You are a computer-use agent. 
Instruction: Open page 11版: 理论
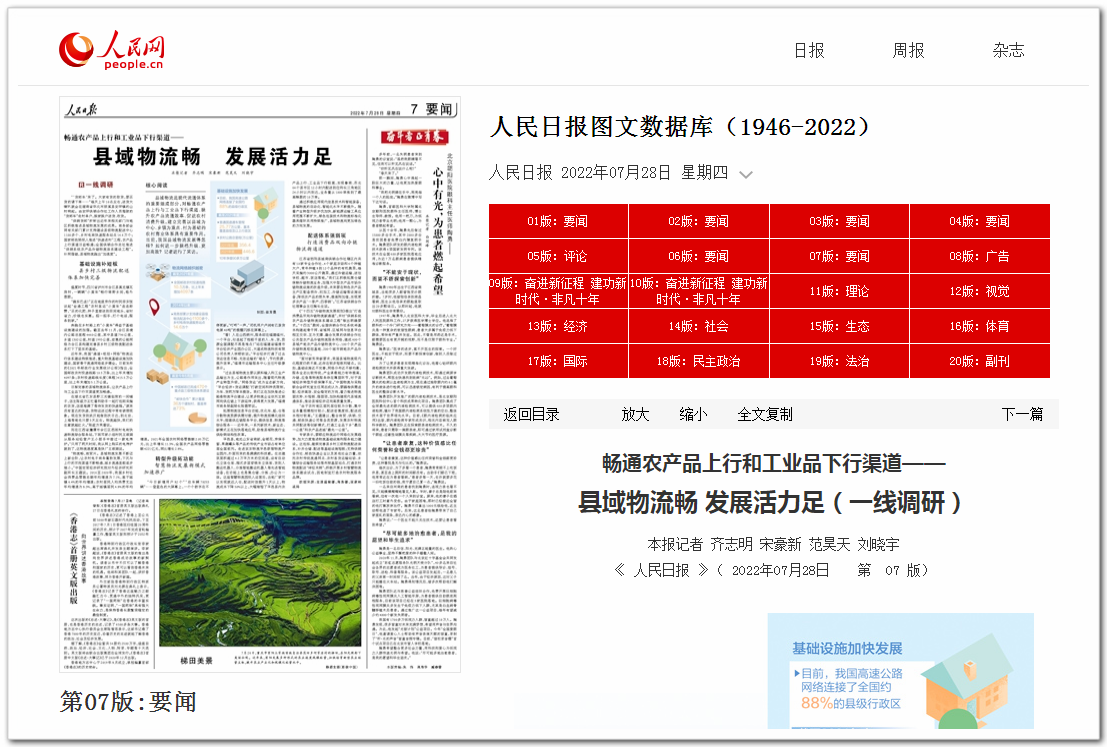coord(839,291)
